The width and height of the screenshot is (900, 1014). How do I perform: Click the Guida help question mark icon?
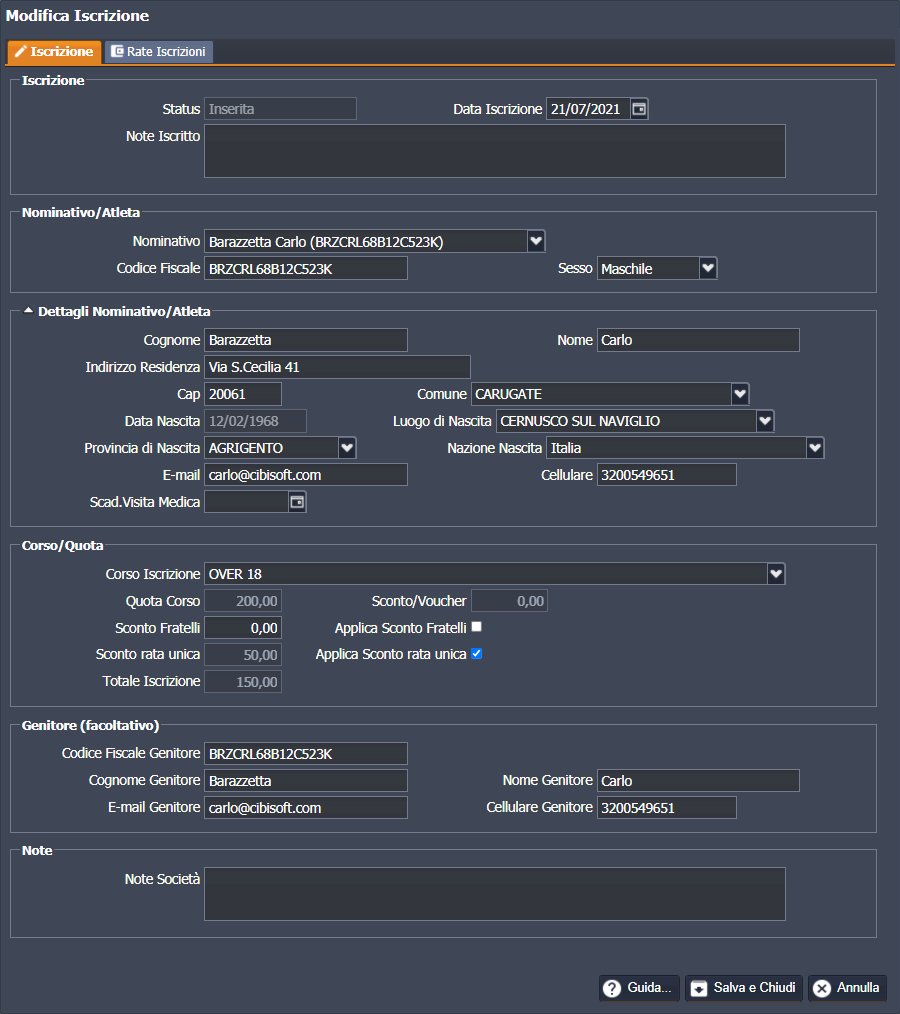[x=612, y=988]
